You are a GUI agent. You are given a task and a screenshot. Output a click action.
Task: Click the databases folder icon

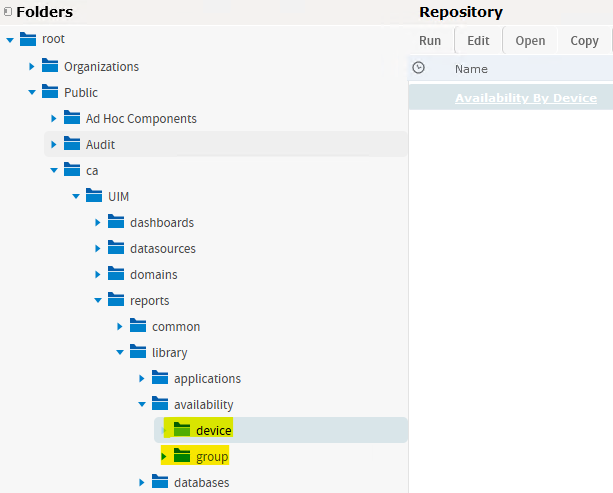pyautogui.click(x=160, y=483)
